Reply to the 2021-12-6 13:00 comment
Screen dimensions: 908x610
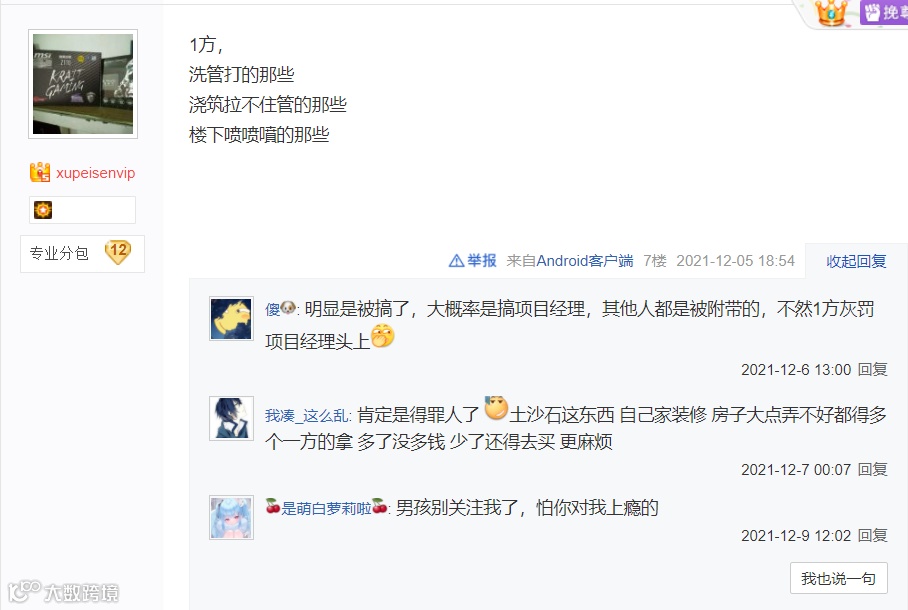[872, 370]
